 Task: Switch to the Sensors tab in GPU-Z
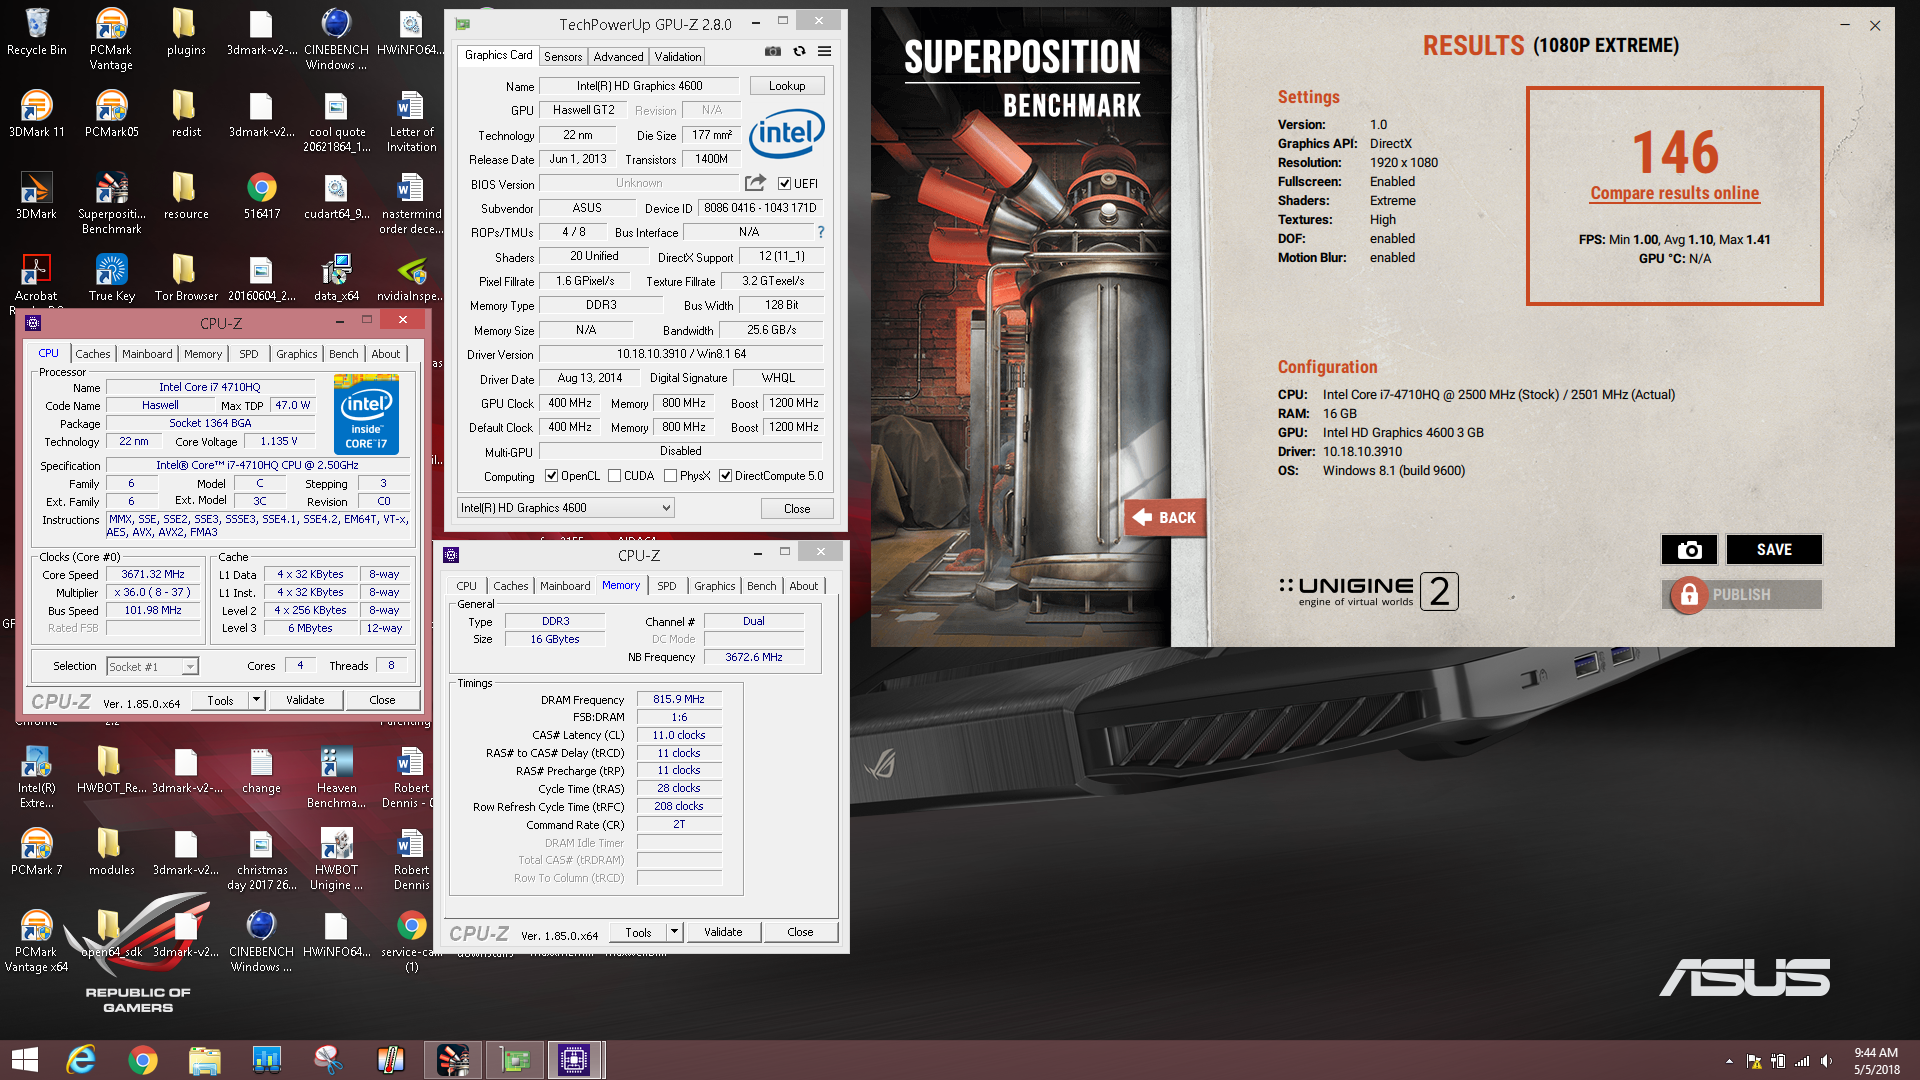pyautogui.click(x=563, y=57)
